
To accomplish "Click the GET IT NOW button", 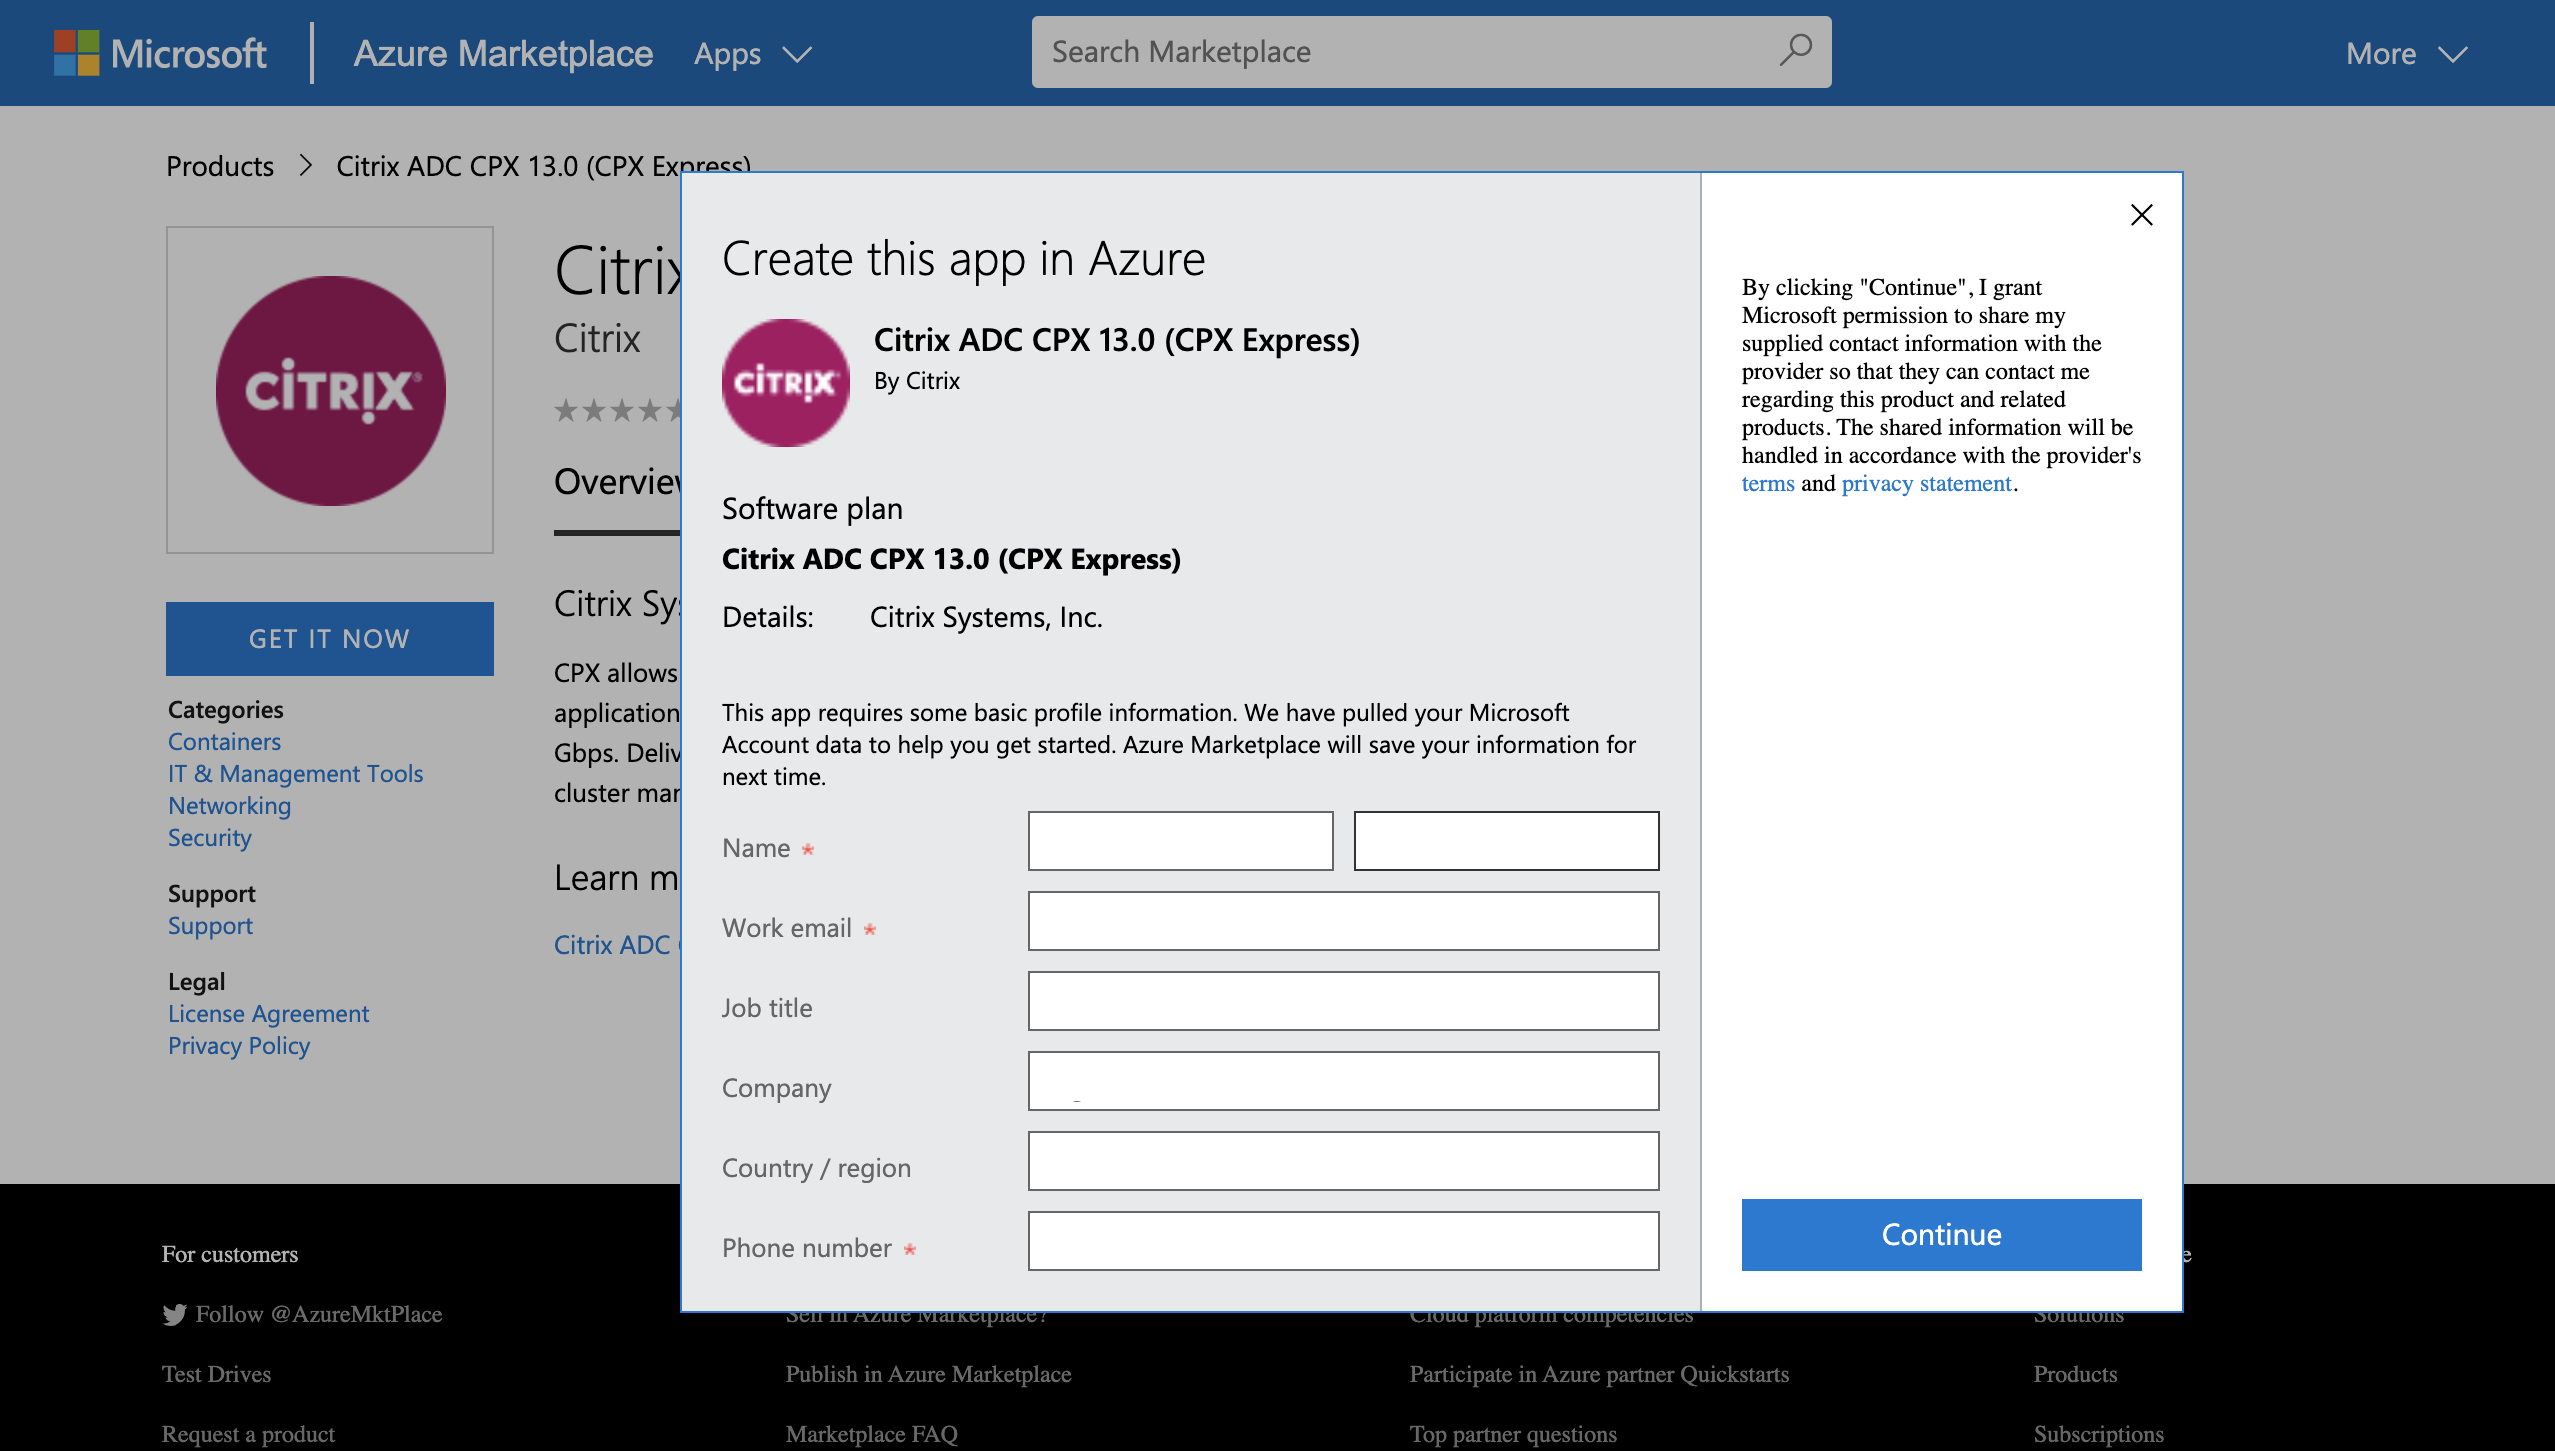I will [330, 639].
